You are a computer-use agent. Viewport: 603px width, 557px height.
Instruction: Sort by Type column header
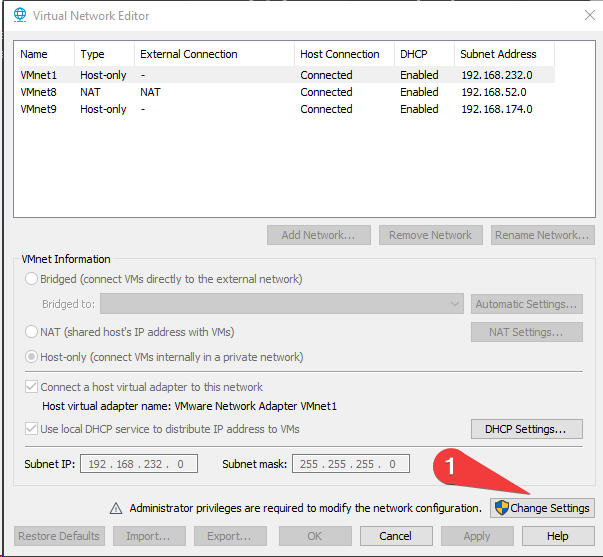pyautogui.click(x=104, y=54)
